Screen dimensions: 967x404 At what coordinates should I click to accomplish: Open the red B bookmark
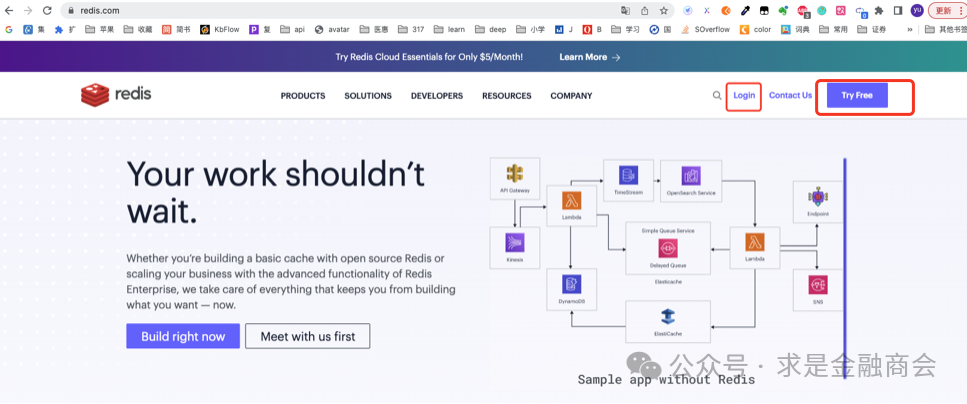[592, 29]
